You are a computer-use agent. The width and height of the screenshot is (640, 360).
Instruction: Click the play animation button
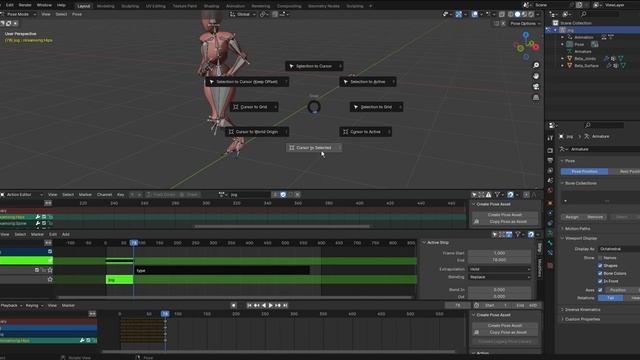pos(271,305)
